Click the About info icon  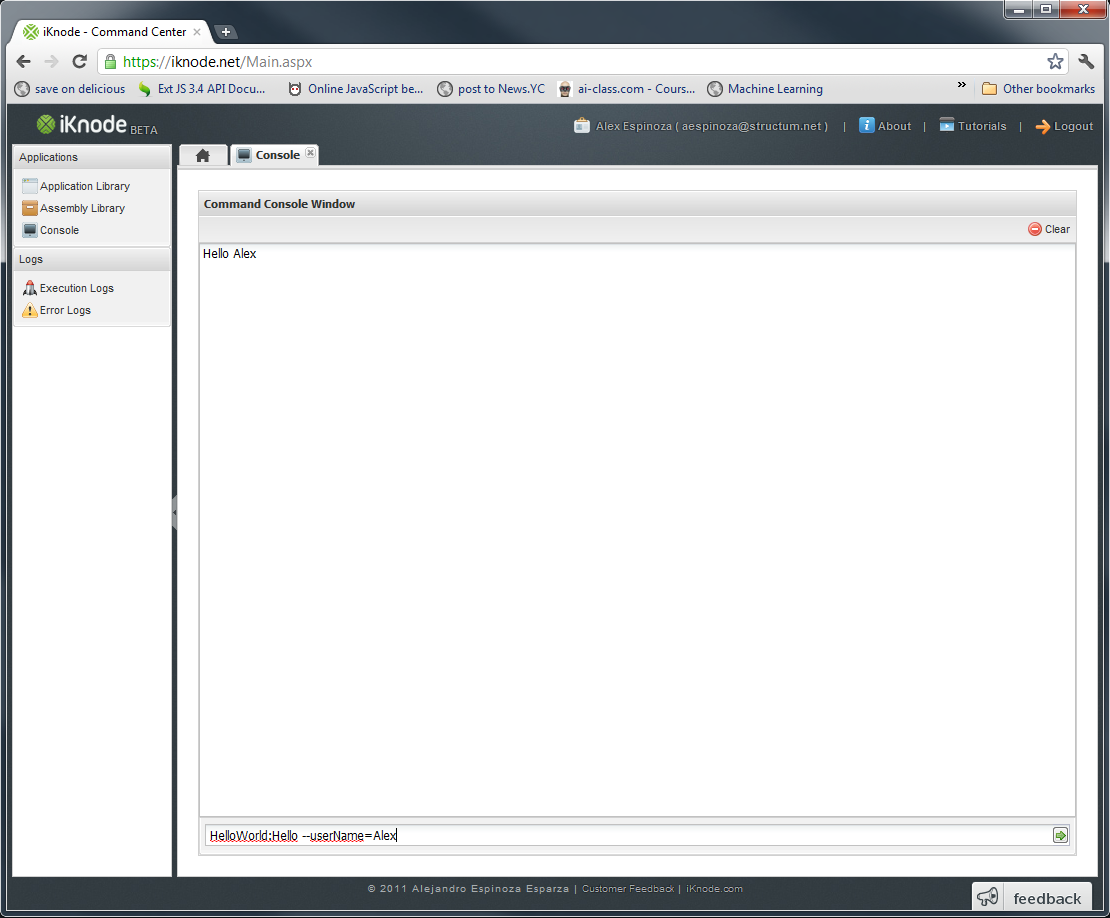866,125
